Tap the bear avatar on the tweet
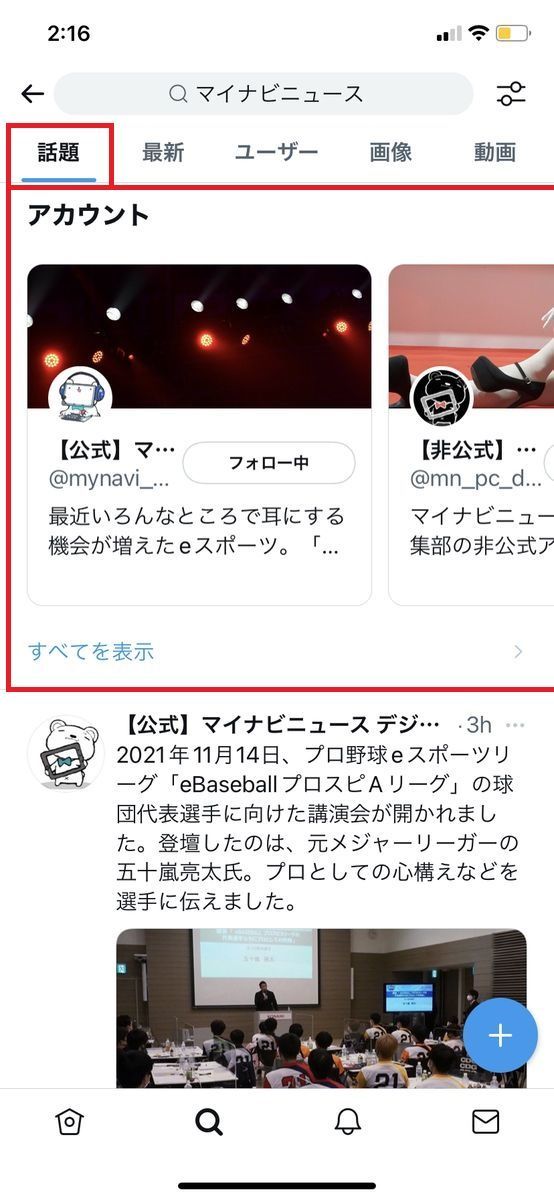 click(x=65, y=753)
